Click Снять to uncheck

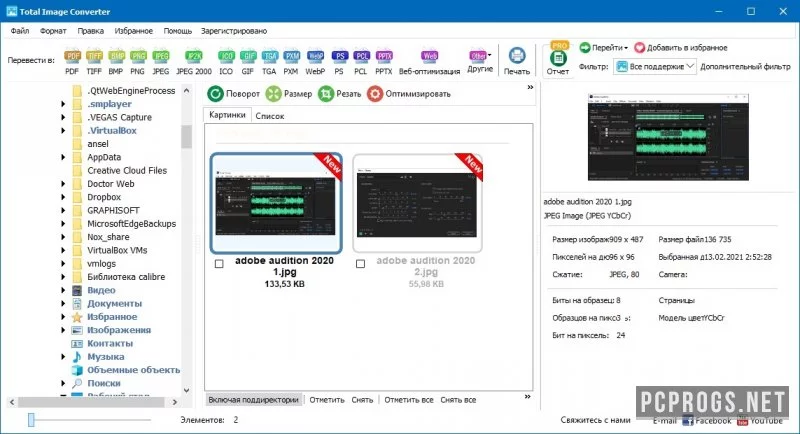[x=362, y=400]
